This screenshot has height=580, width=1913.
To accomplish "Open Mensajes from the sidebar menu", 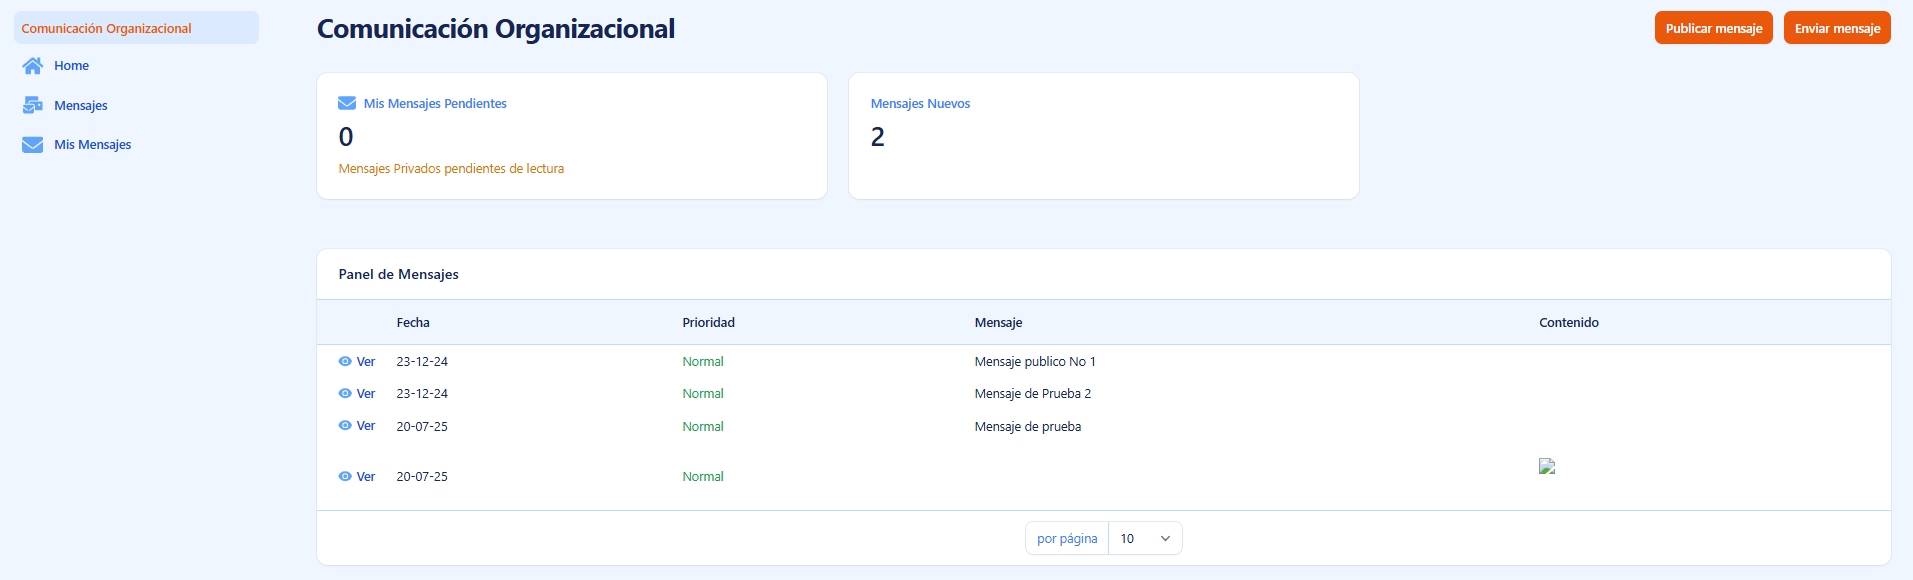I will [x=81, y=105].
